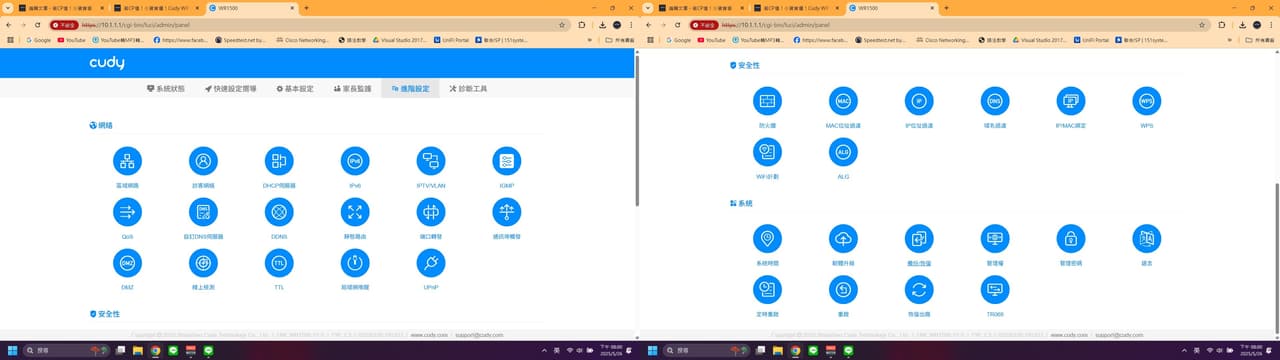Image resolution: width=1280 pixels, height=360 pixels.
Task: Click the left taskbar's 搜尋 search box
Action: (66, 351)
